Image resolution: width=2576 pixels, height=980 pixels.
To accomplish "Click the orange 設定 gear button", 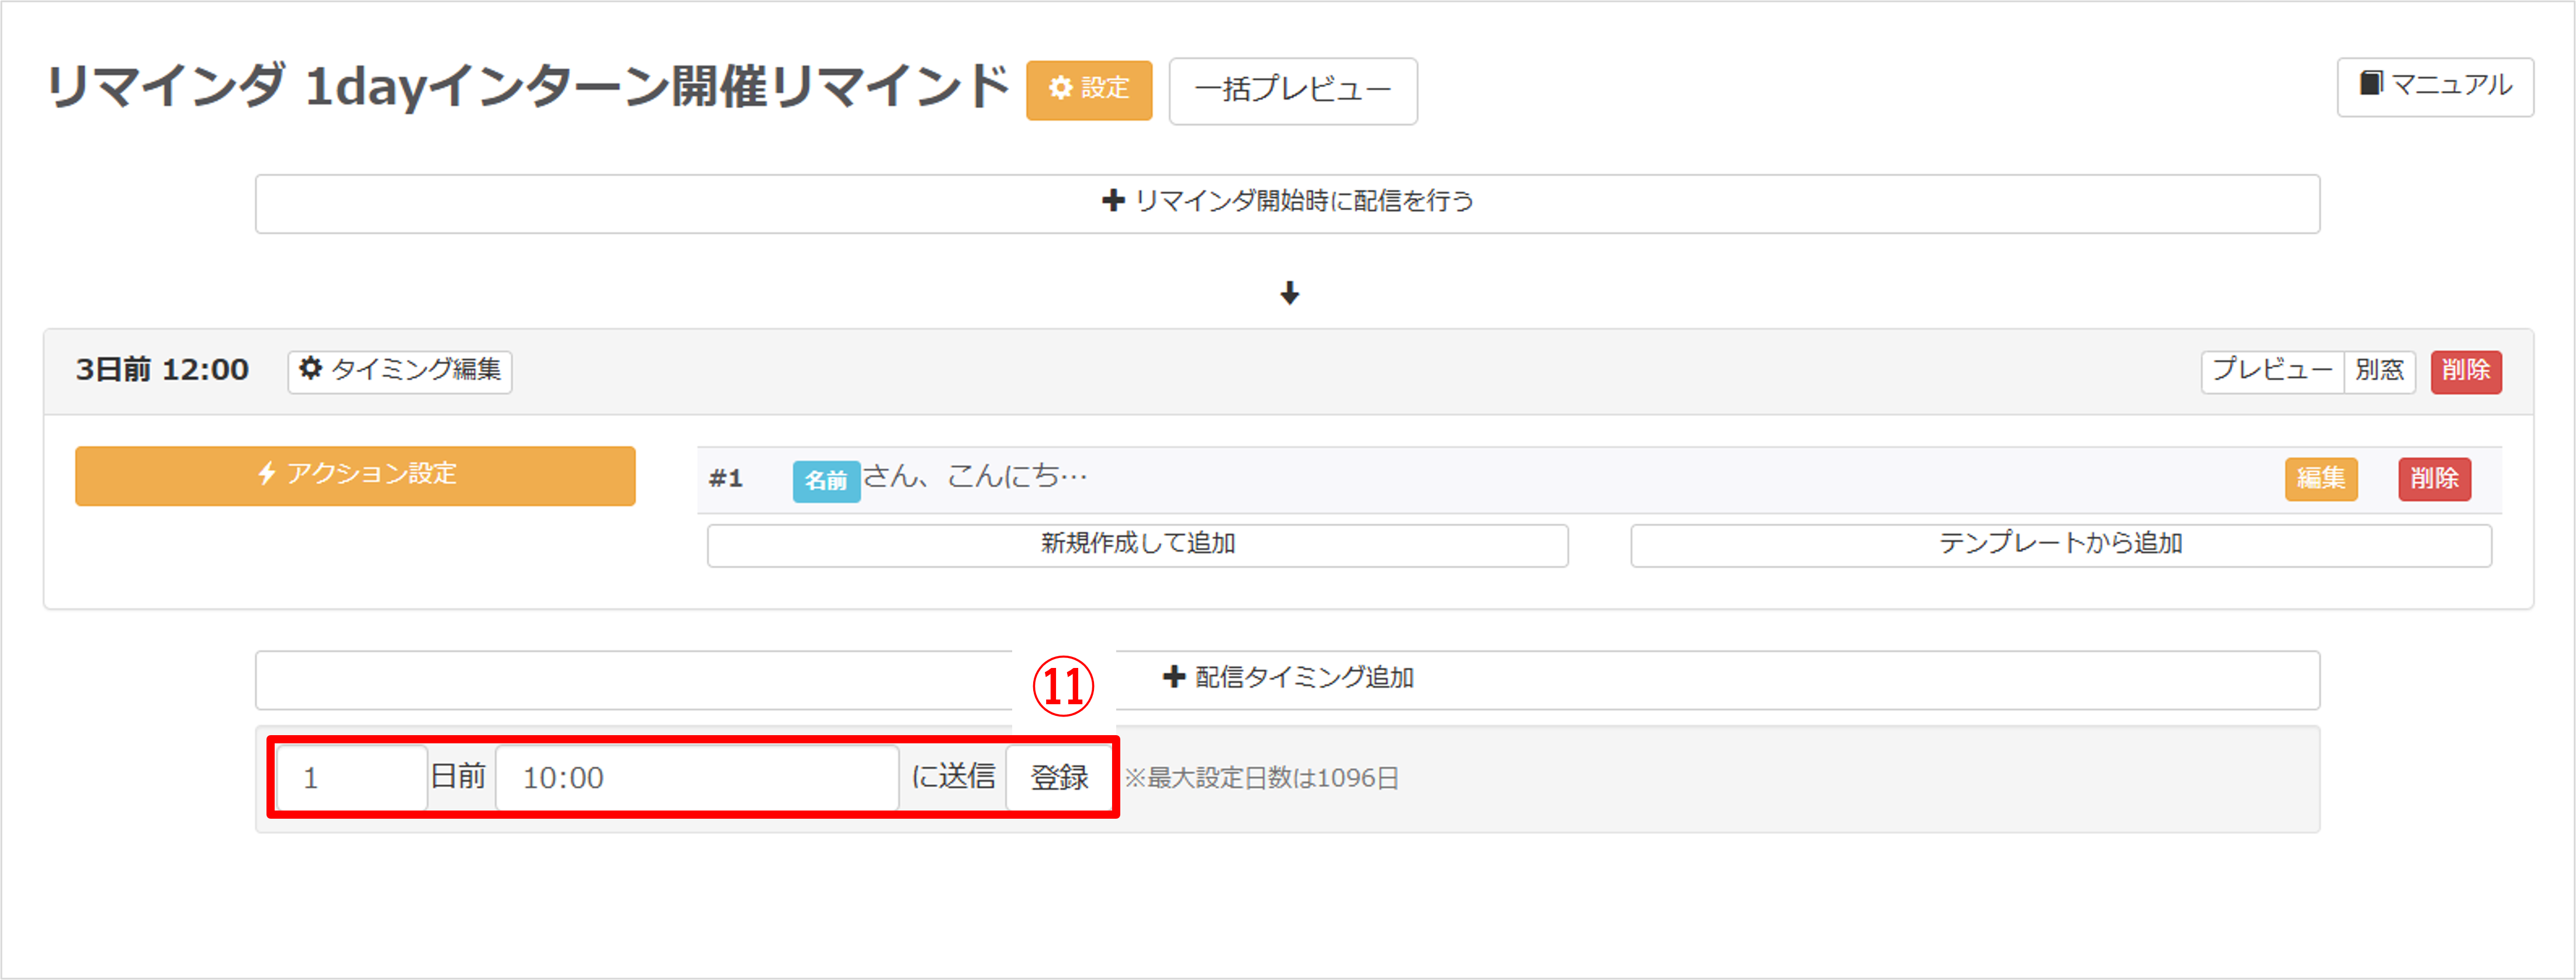I will [x=1088, y=90].
